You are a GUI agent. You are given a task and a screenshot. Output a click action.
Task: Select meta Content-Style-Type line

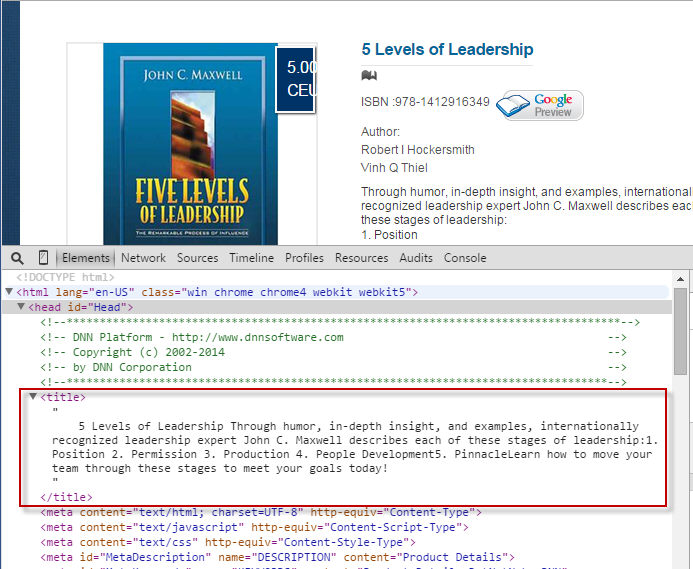228,542
